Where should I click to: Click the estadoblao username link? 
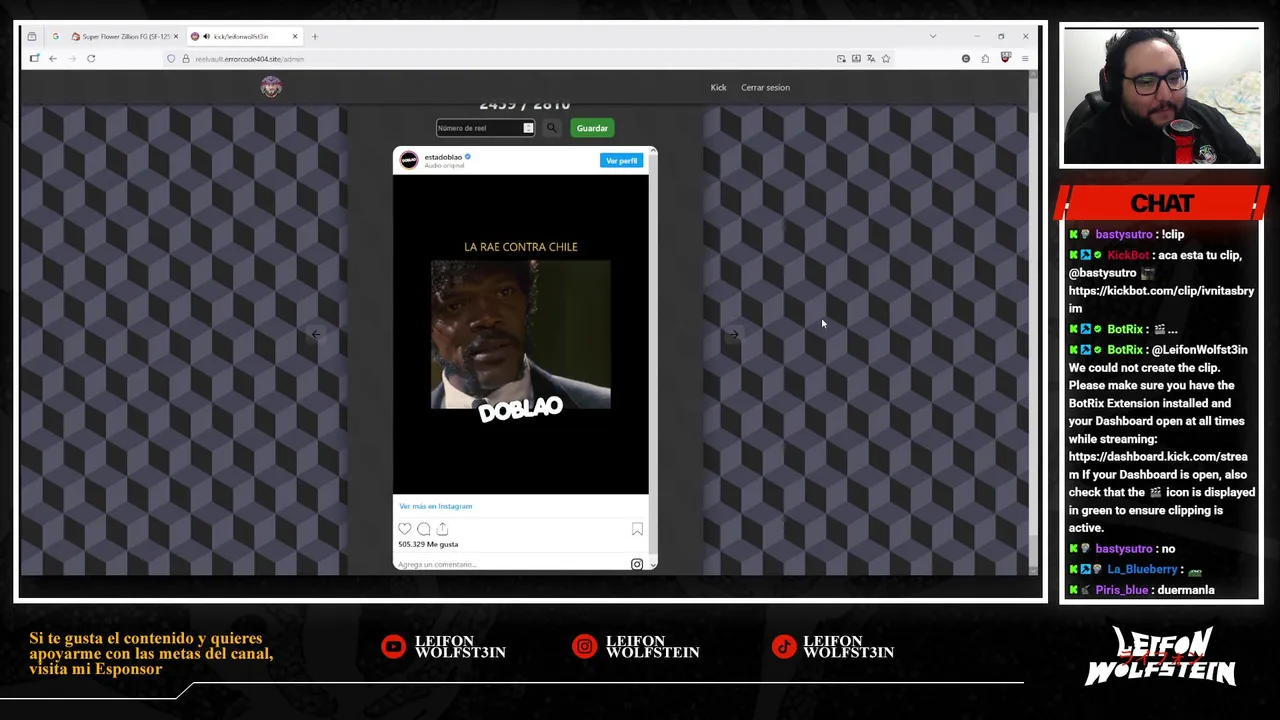click(x=443, y=157)
